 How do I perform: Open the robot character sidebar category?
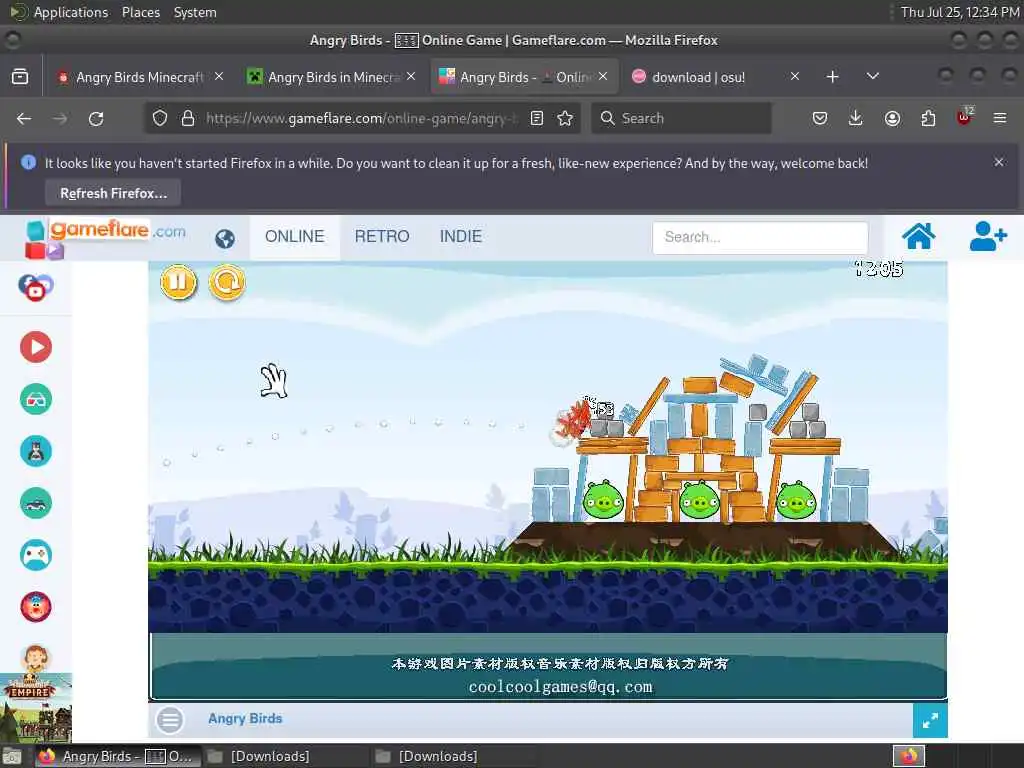(36, 451)
